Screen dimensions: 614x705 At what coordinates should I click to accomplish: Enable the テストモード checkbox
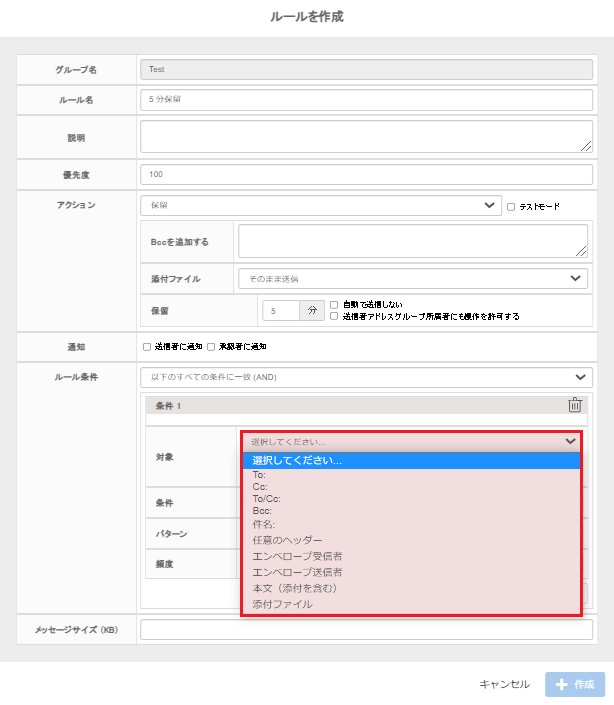(x=511, y=207)
